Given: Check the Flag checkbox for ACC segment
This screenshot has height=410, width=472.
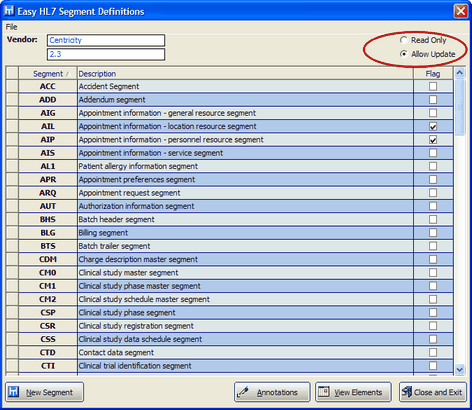Looking at the screenshot, I should (433, 87).
